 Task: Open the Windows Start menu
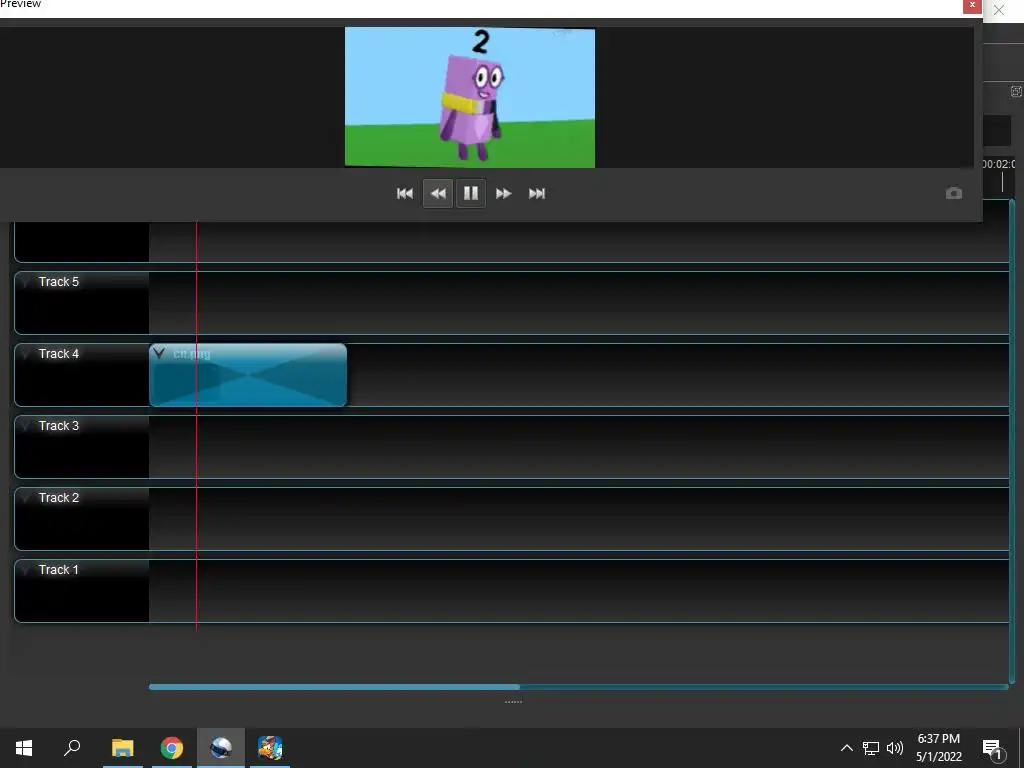click(x=24, y=748)
